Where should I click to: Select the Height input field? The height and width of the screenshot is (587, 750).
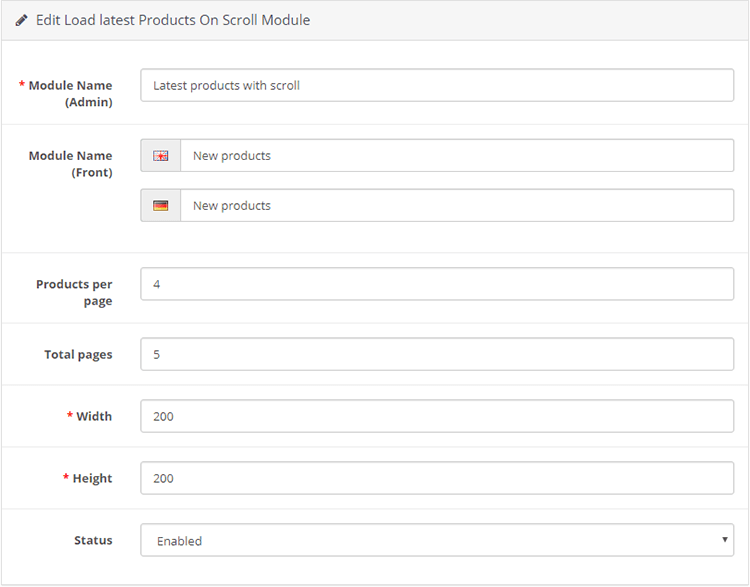[x=437, y=478]
